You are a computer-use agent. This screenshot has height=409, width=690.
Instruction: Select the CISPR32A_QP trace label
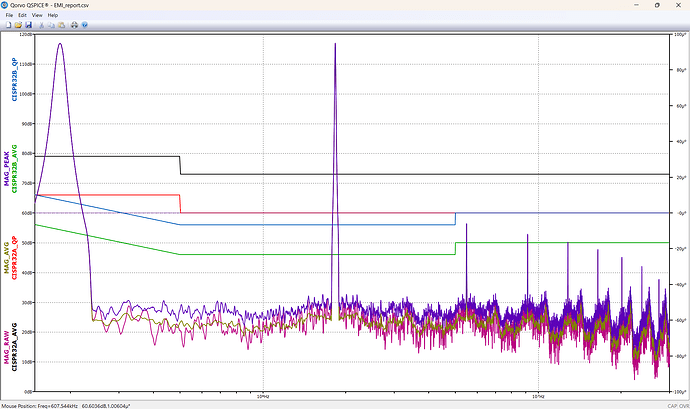click(x=14, y=258)
